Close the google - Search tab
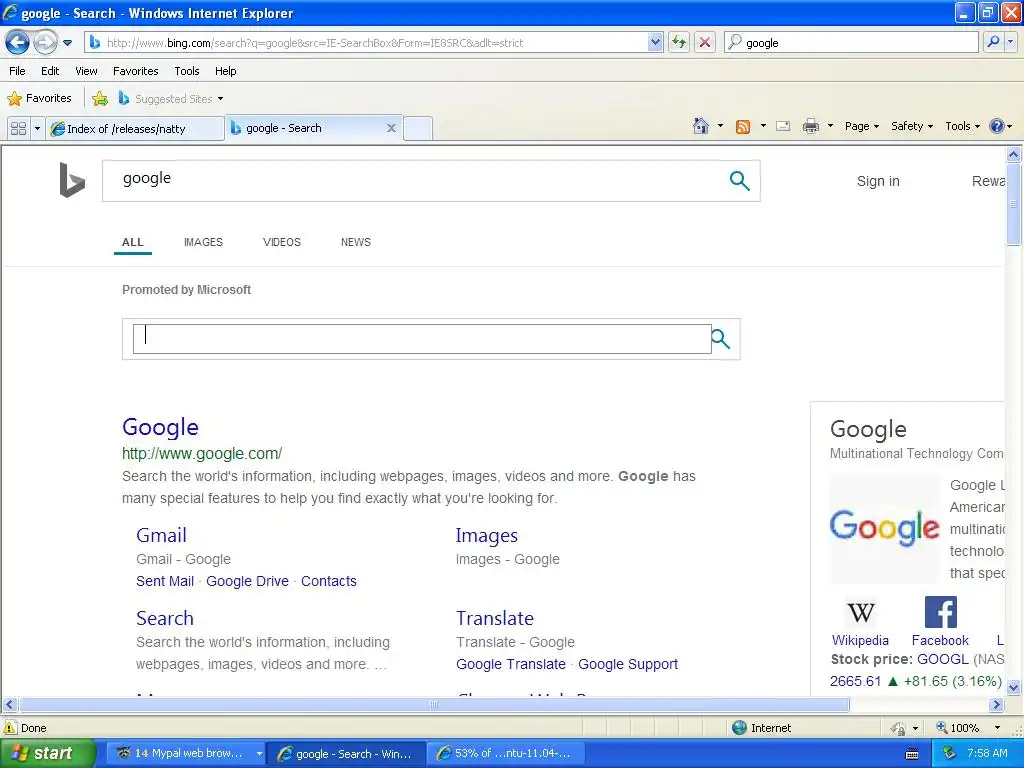1024x768 pixels. pos(391,128)
